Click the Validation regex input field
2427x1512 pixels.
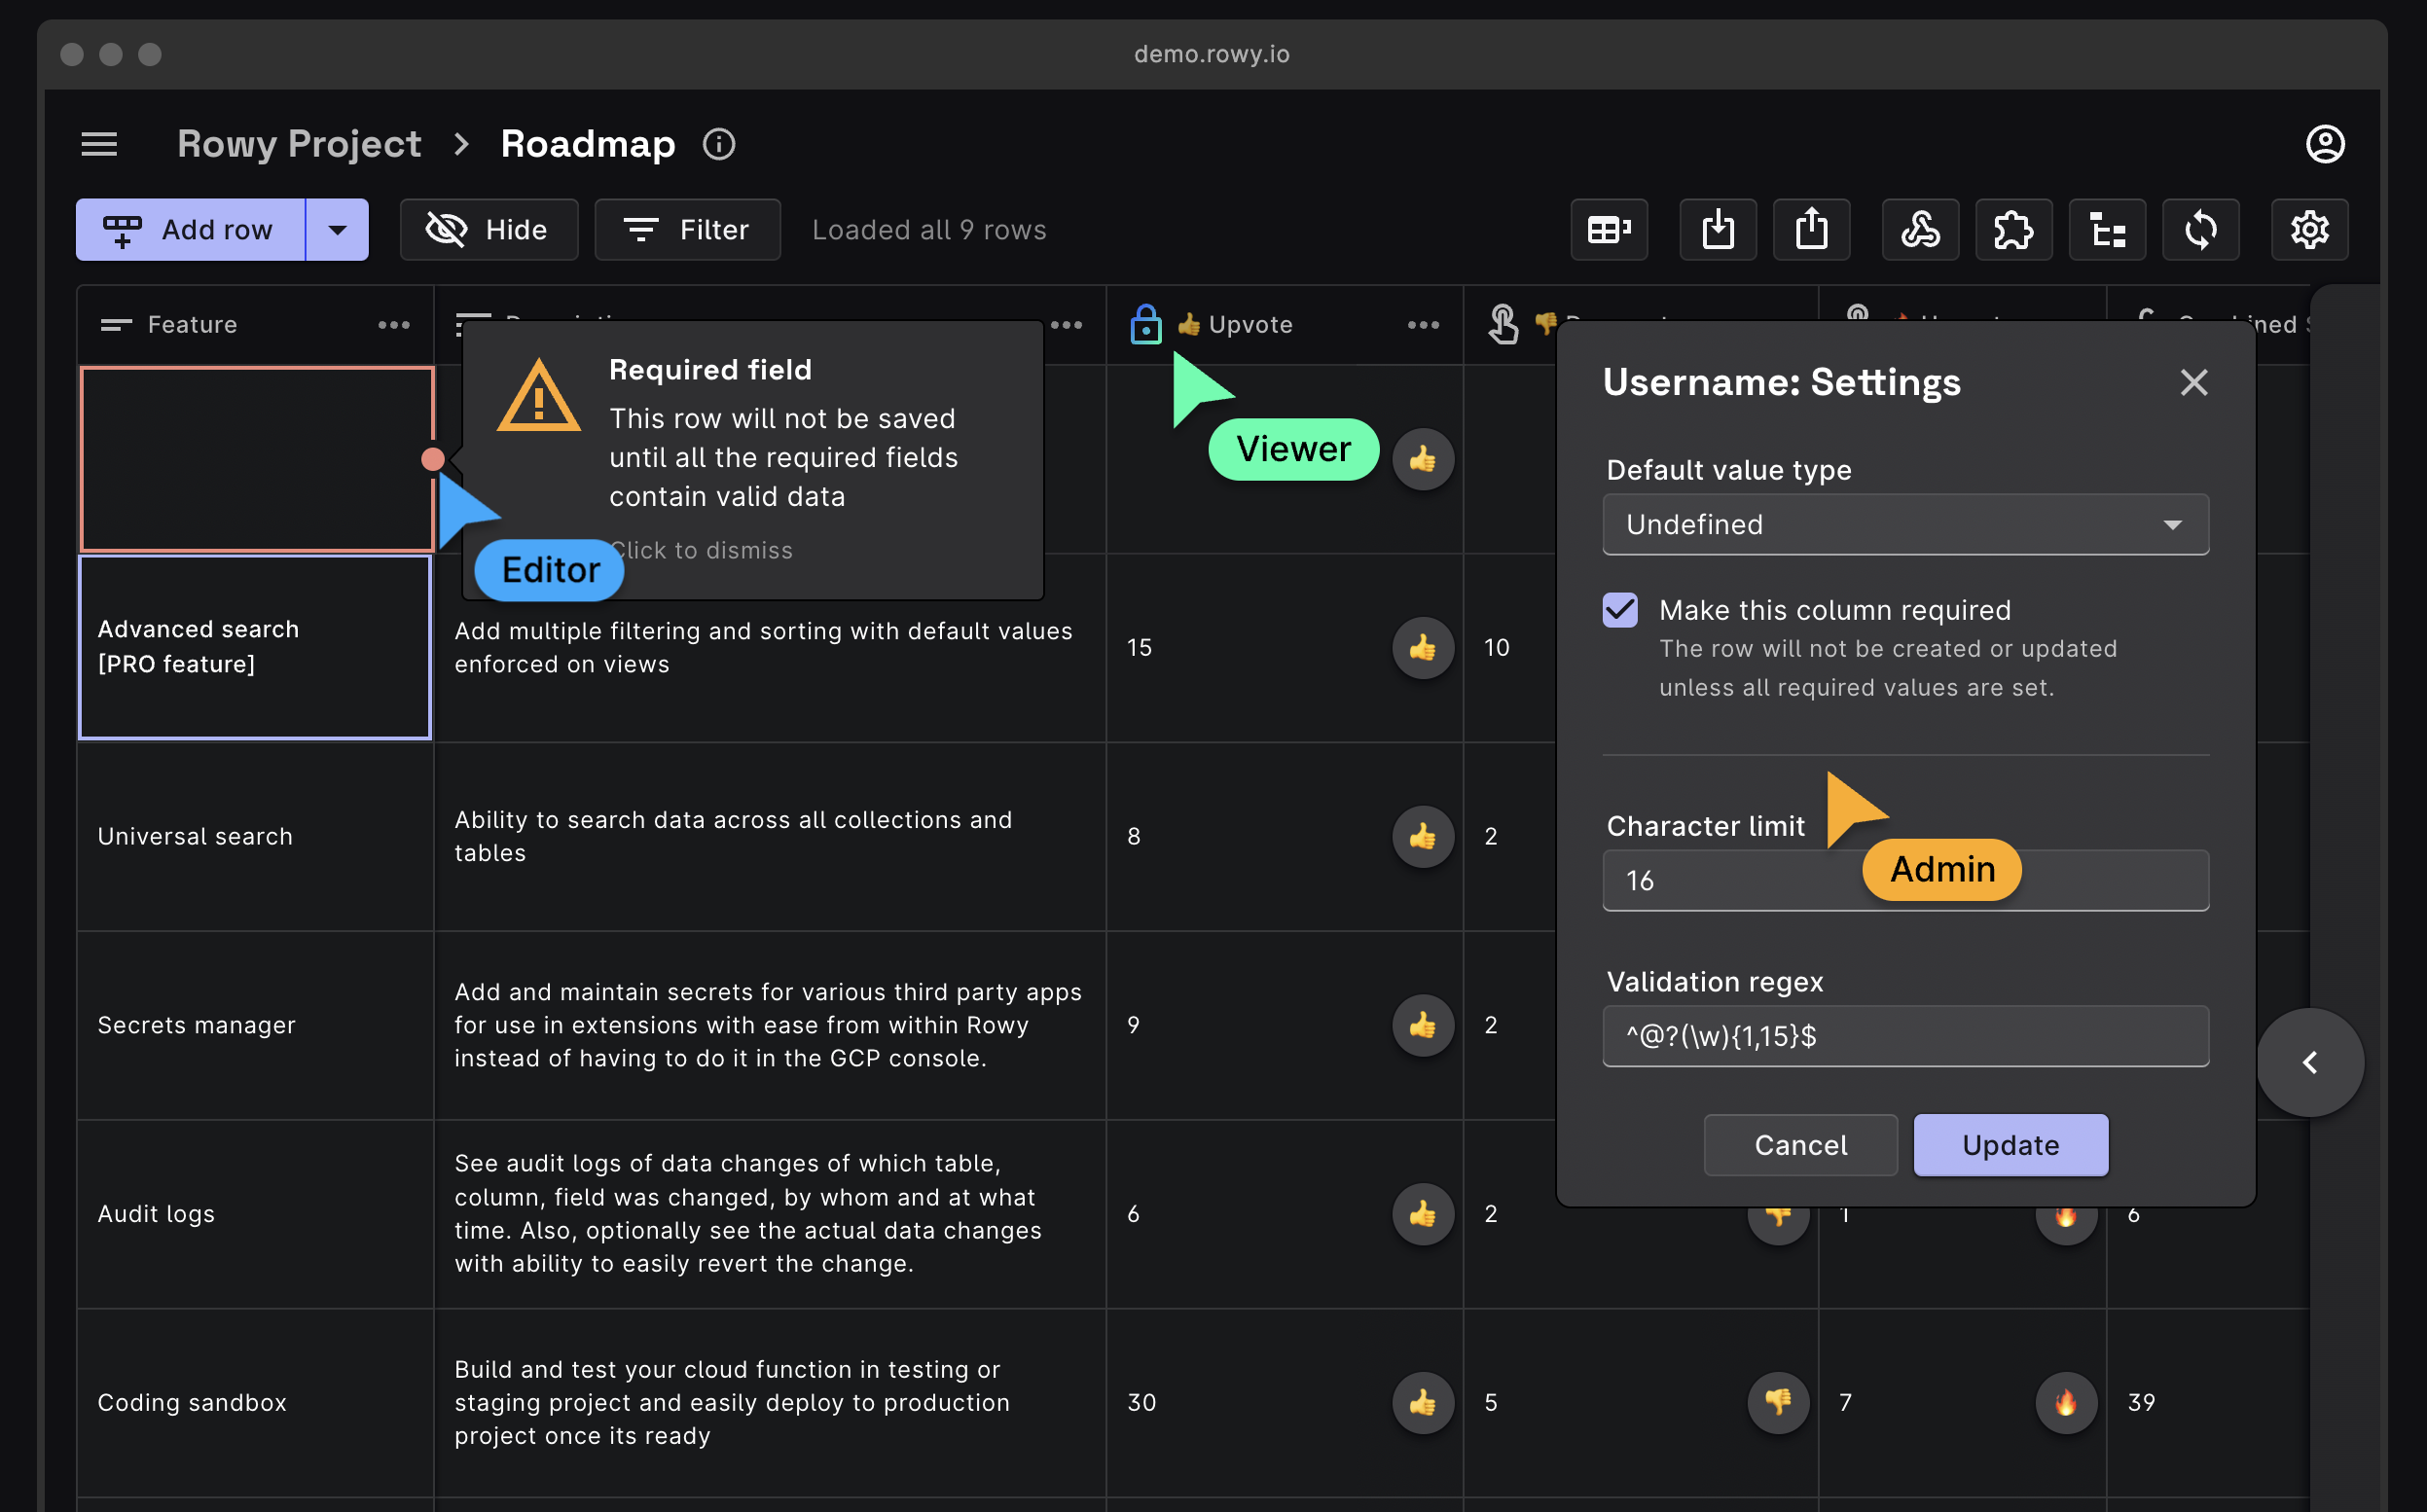coord(1905,1036)
